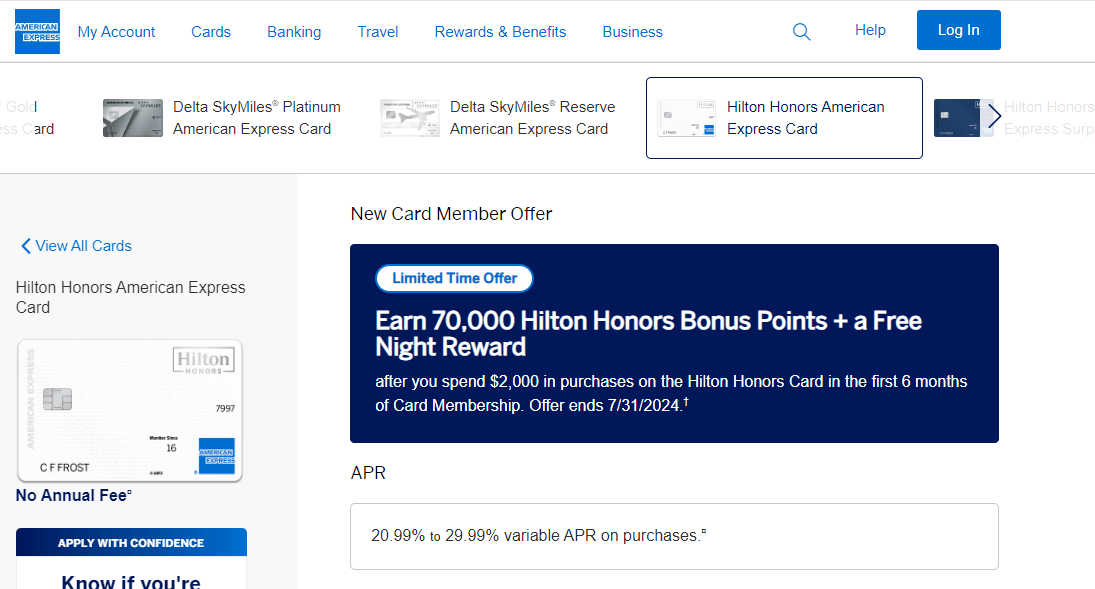
Task: Open the Business menu
Action: click(632, 31)
